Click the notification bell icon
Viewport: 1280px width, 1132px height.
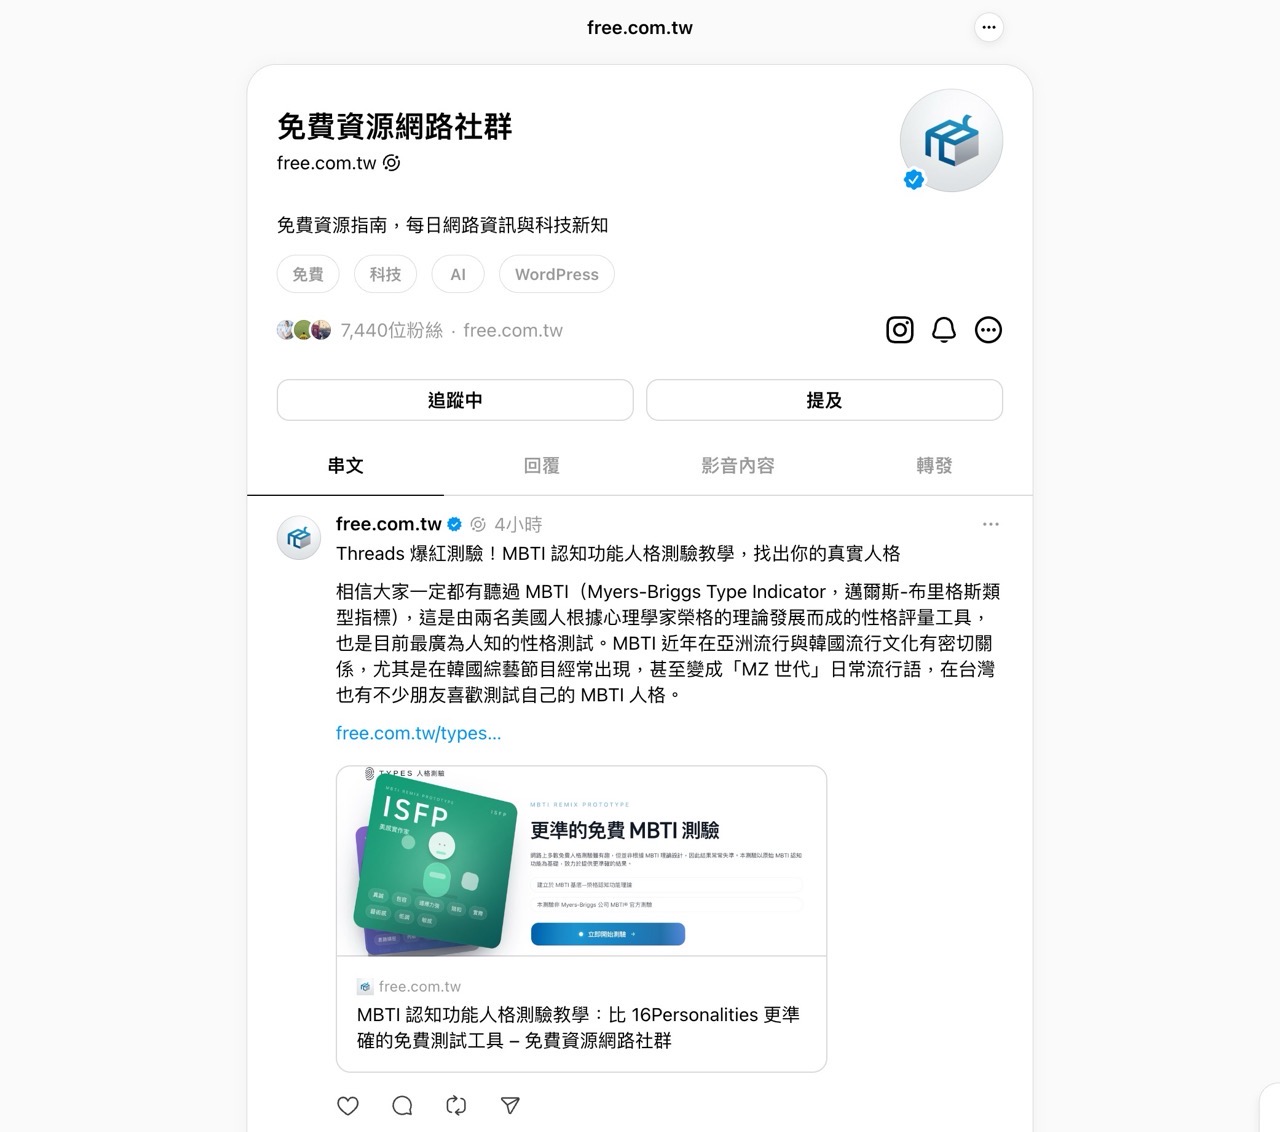942,330
